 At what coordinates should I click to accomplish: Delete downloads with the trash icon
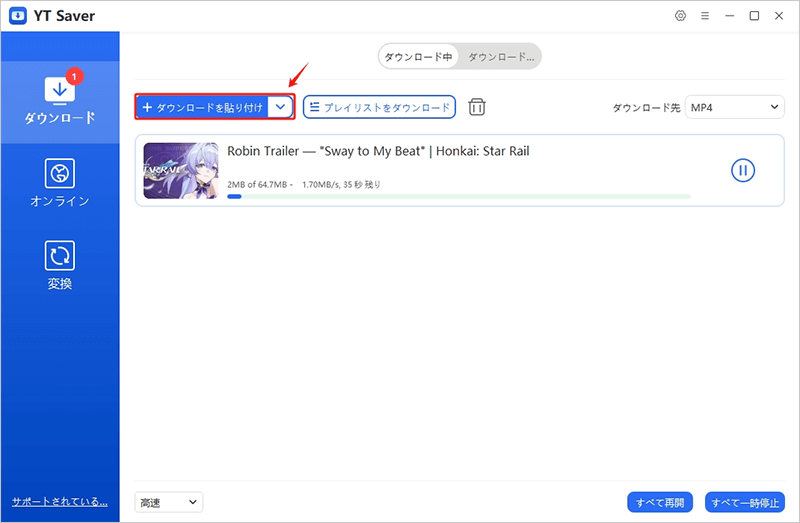477,107
